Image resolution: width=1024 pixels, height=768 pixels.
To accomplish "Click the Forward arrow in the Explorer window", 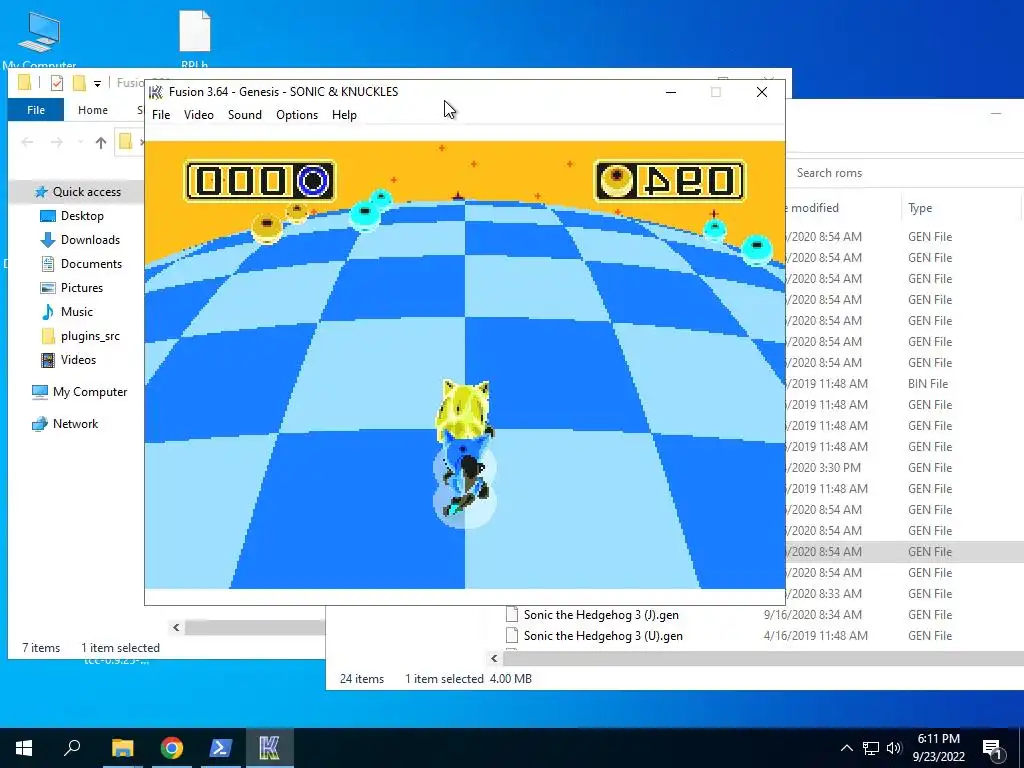I will [57, 142].
